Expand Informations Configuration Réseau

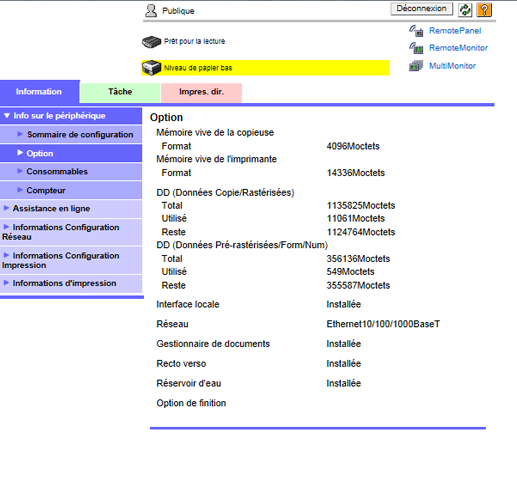71,232
